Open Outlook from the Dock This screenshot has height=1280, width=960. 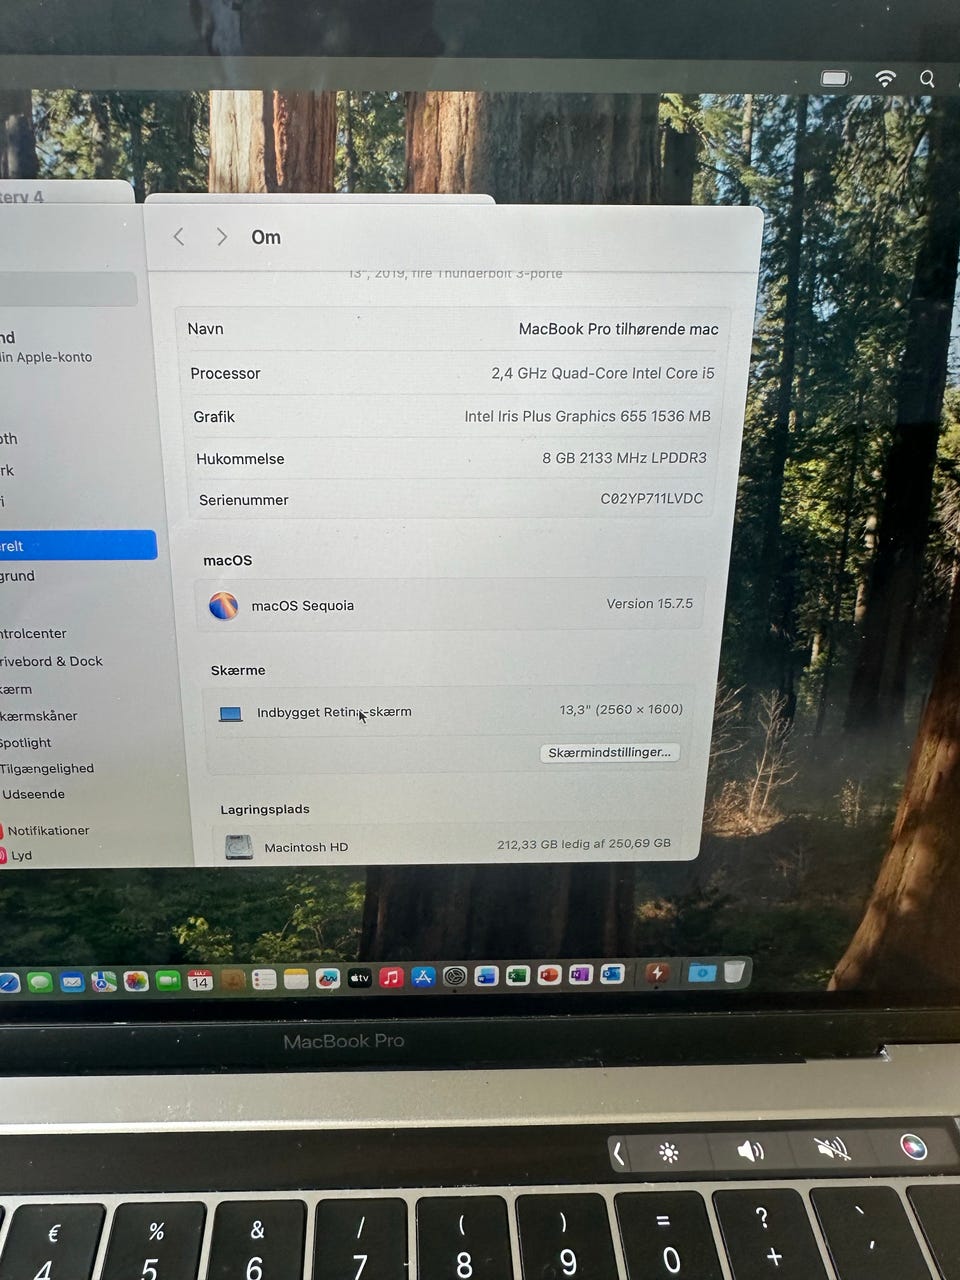[x=612, y=973]
